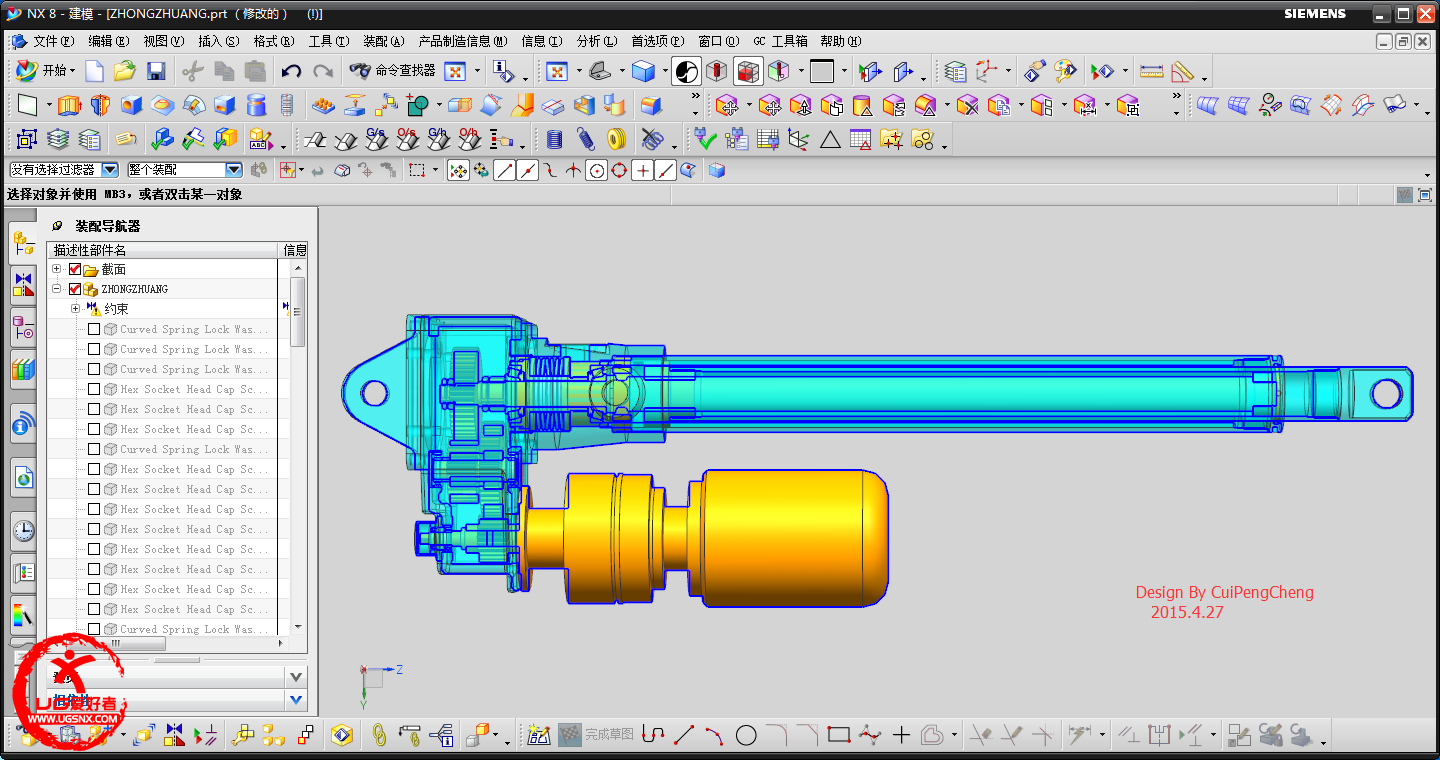Click the Line sketch tool in bottom toolbar
Screen dimensions: 1440x760
click(684, 735)
